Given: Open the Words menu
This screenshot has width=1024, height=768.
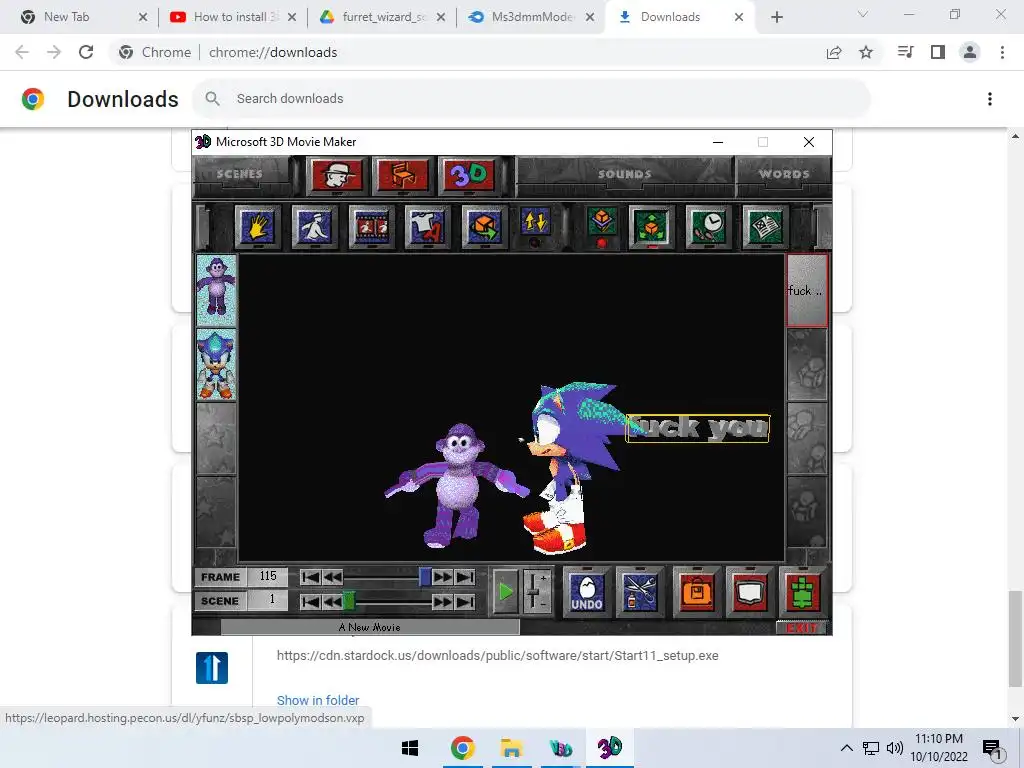Looking at the screenshot, I should (x=784, y=174).
